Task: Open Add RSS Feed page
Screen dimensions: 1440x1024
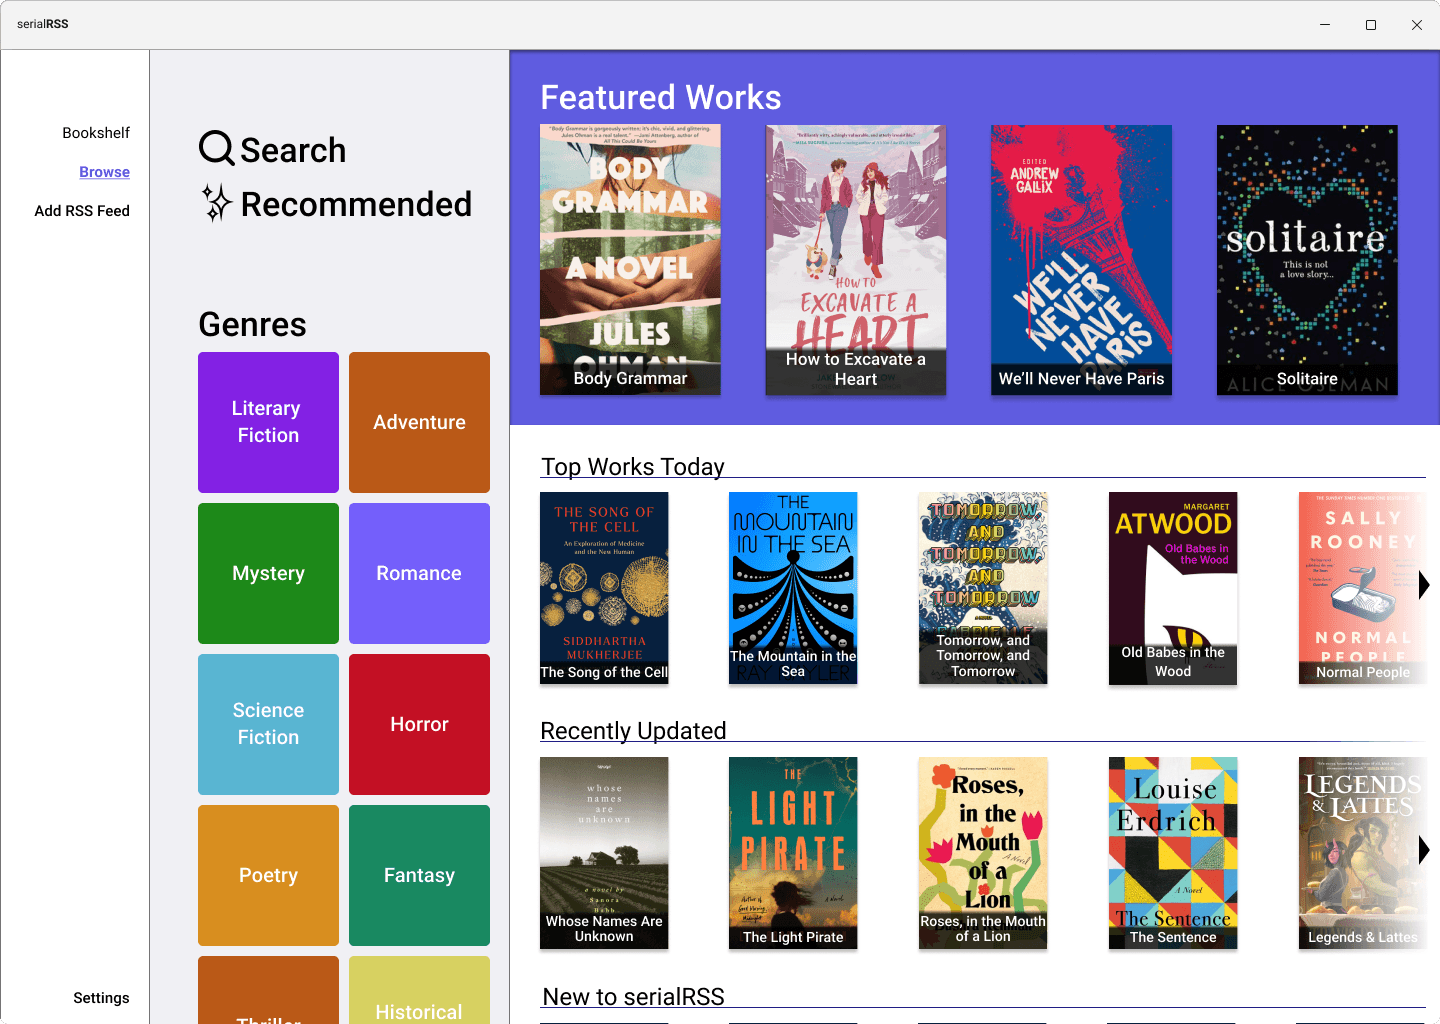Action: coord(82,211)
